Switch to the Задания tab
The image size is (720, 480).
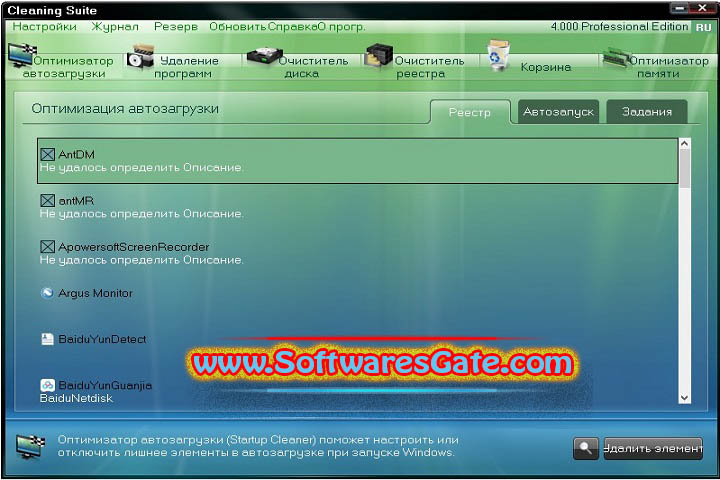click(647, 112)
